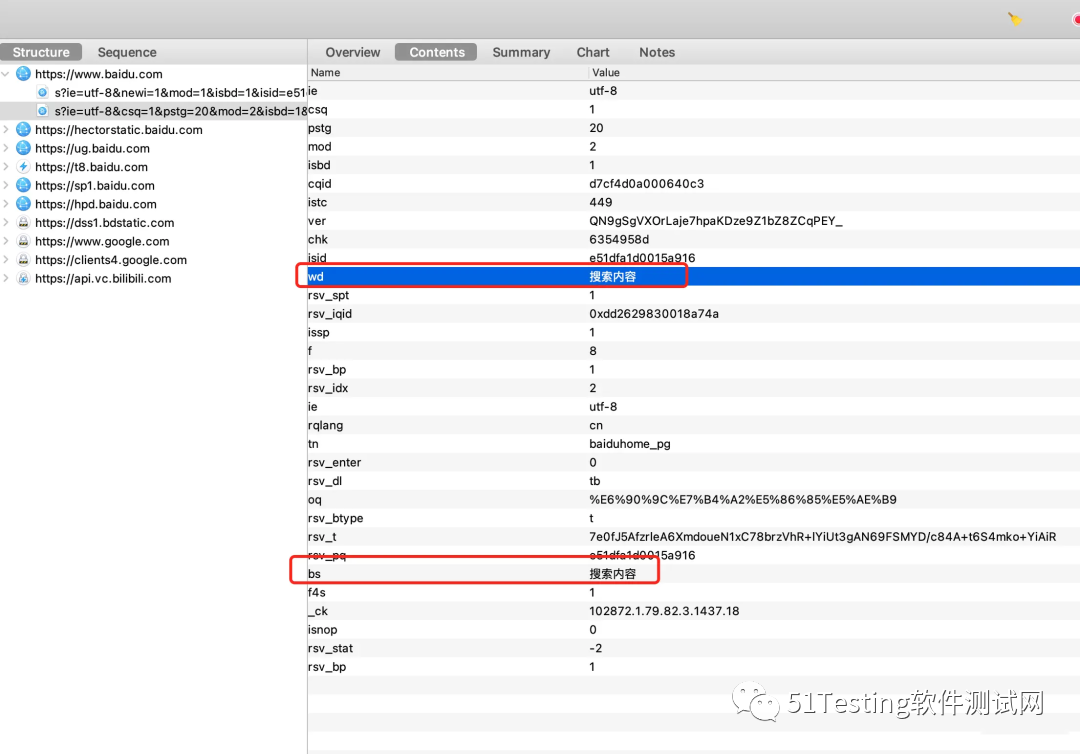The width and height of the screenshot is (1080, 754).
Task: Open the Summary tab
Action: pos(521,52)
